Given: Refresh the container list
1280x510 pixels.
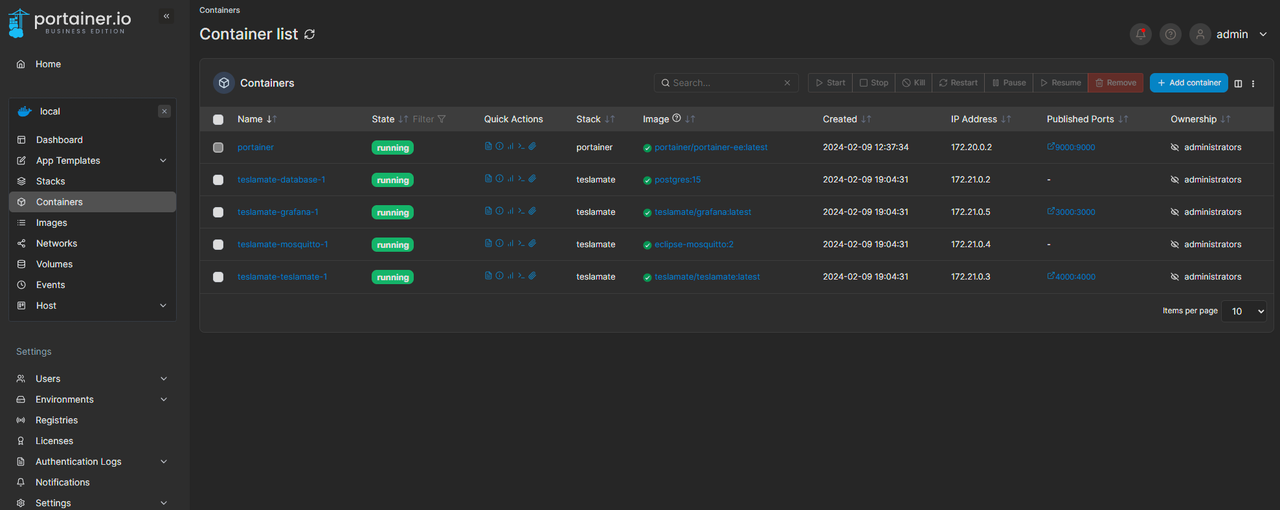Looking at the screenshot, I should tap(310, 34).
